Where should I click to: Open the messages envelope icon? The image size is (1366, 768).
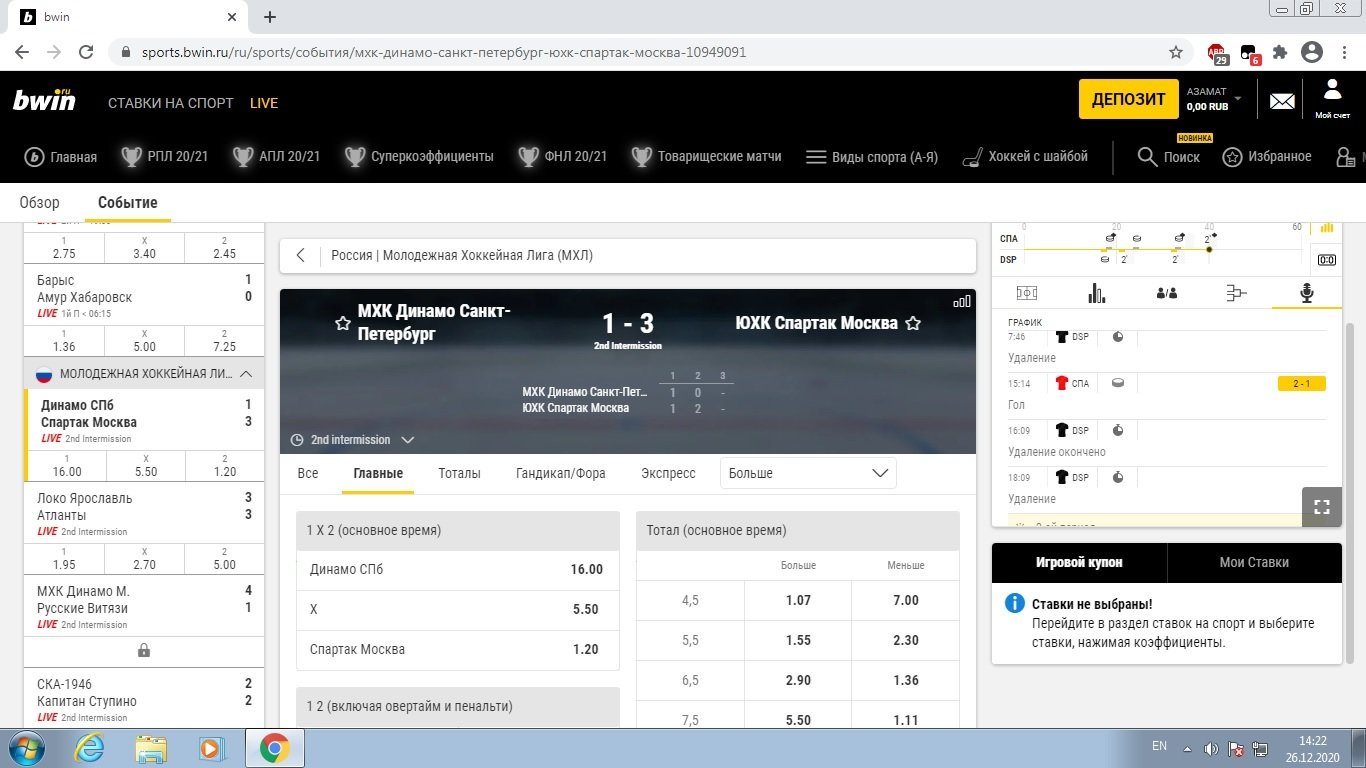1282,101
